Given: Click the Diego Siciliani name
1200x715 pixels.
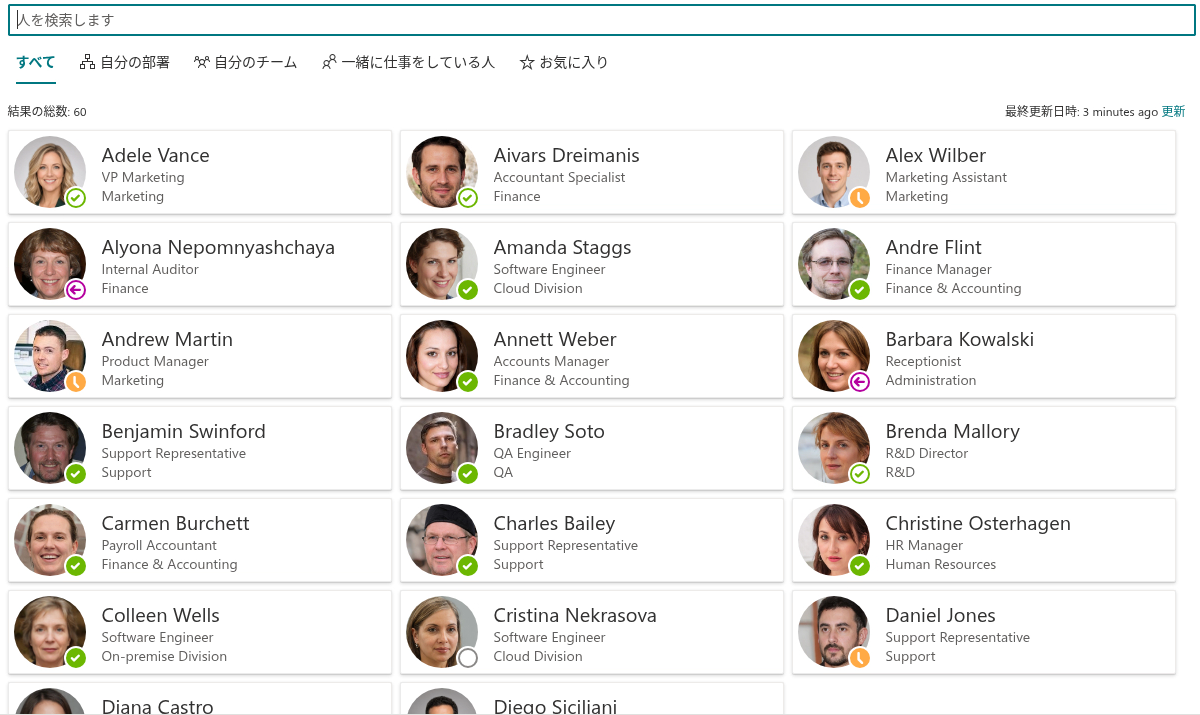Looking at the screenshot, I should coord(555,706).
